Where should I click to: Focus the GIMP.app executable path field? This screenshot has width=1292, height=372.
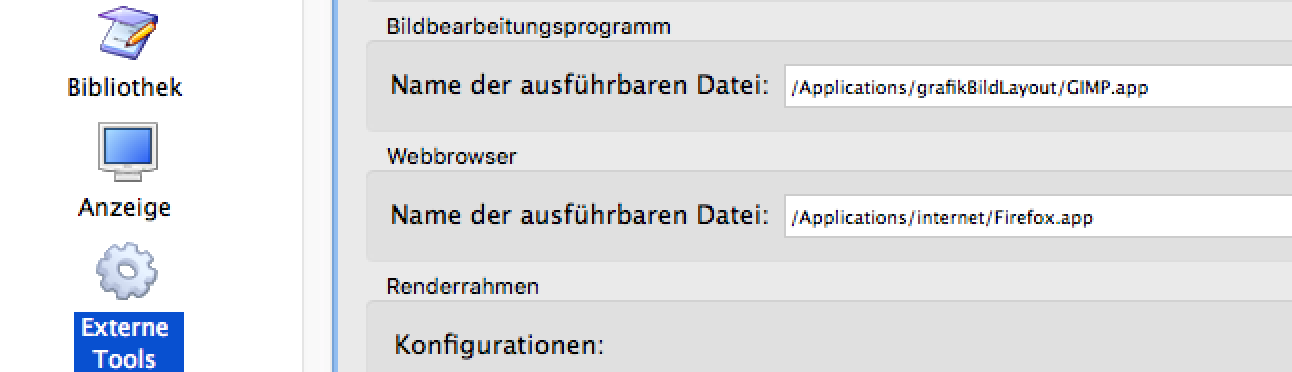click(1038, 87)
